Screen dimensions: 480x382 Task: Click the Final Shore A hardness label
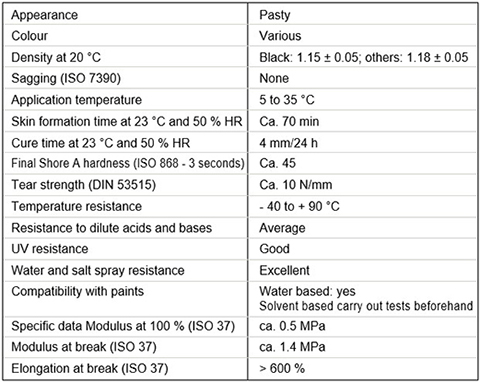tap(128, 163)
